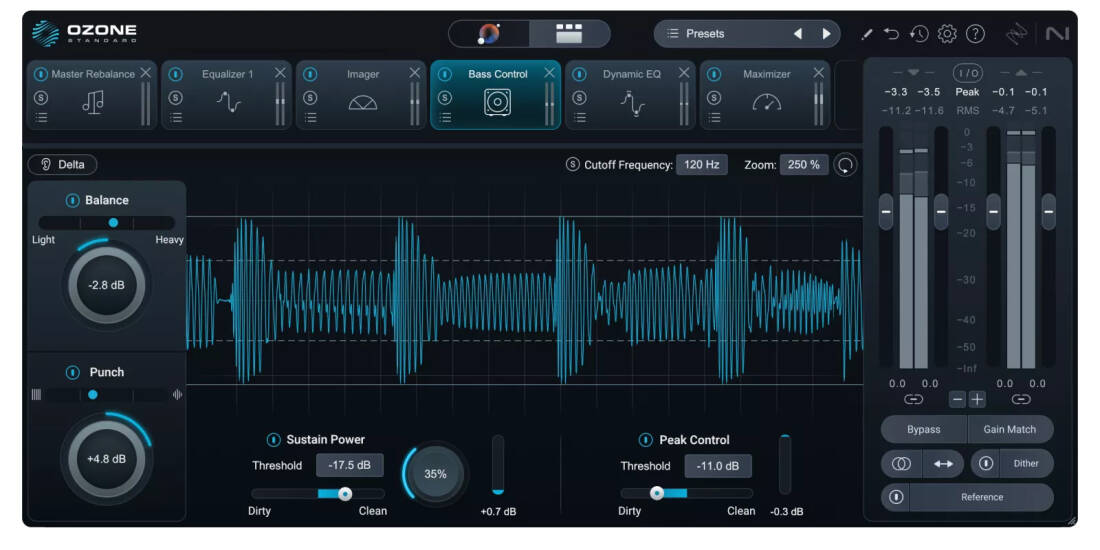Click the Balance Light-Heavy slider handle

[x=113, y=222]
